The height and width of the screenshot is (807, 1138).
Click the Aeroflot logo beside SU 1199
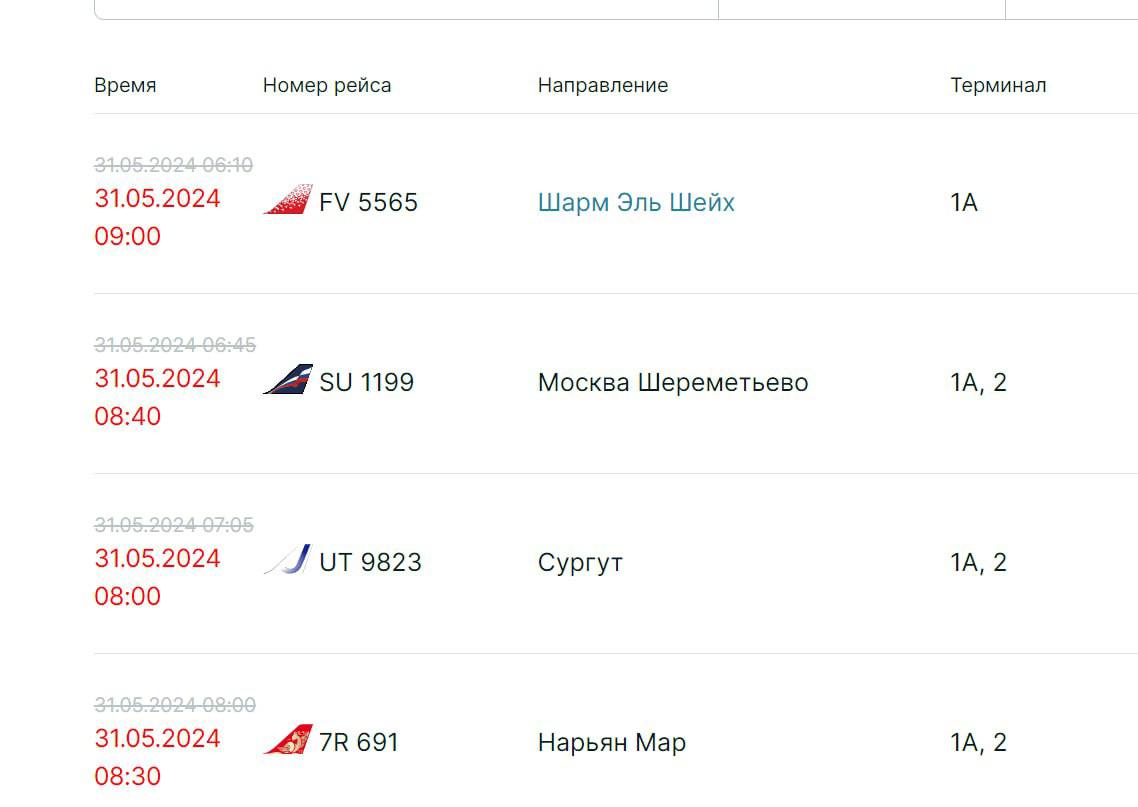[x=288, y=380]
